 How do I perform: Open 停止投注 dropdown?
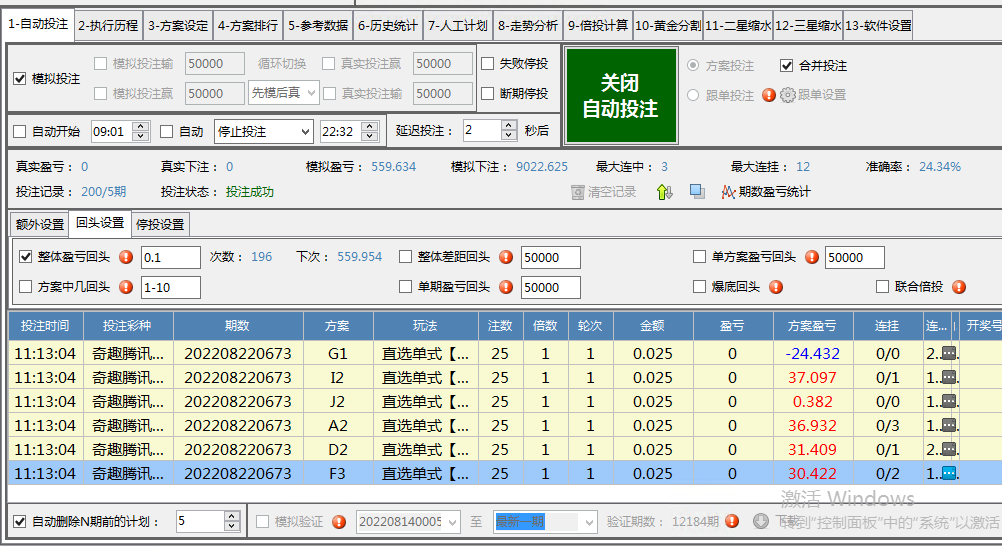(x=264, y=132)
